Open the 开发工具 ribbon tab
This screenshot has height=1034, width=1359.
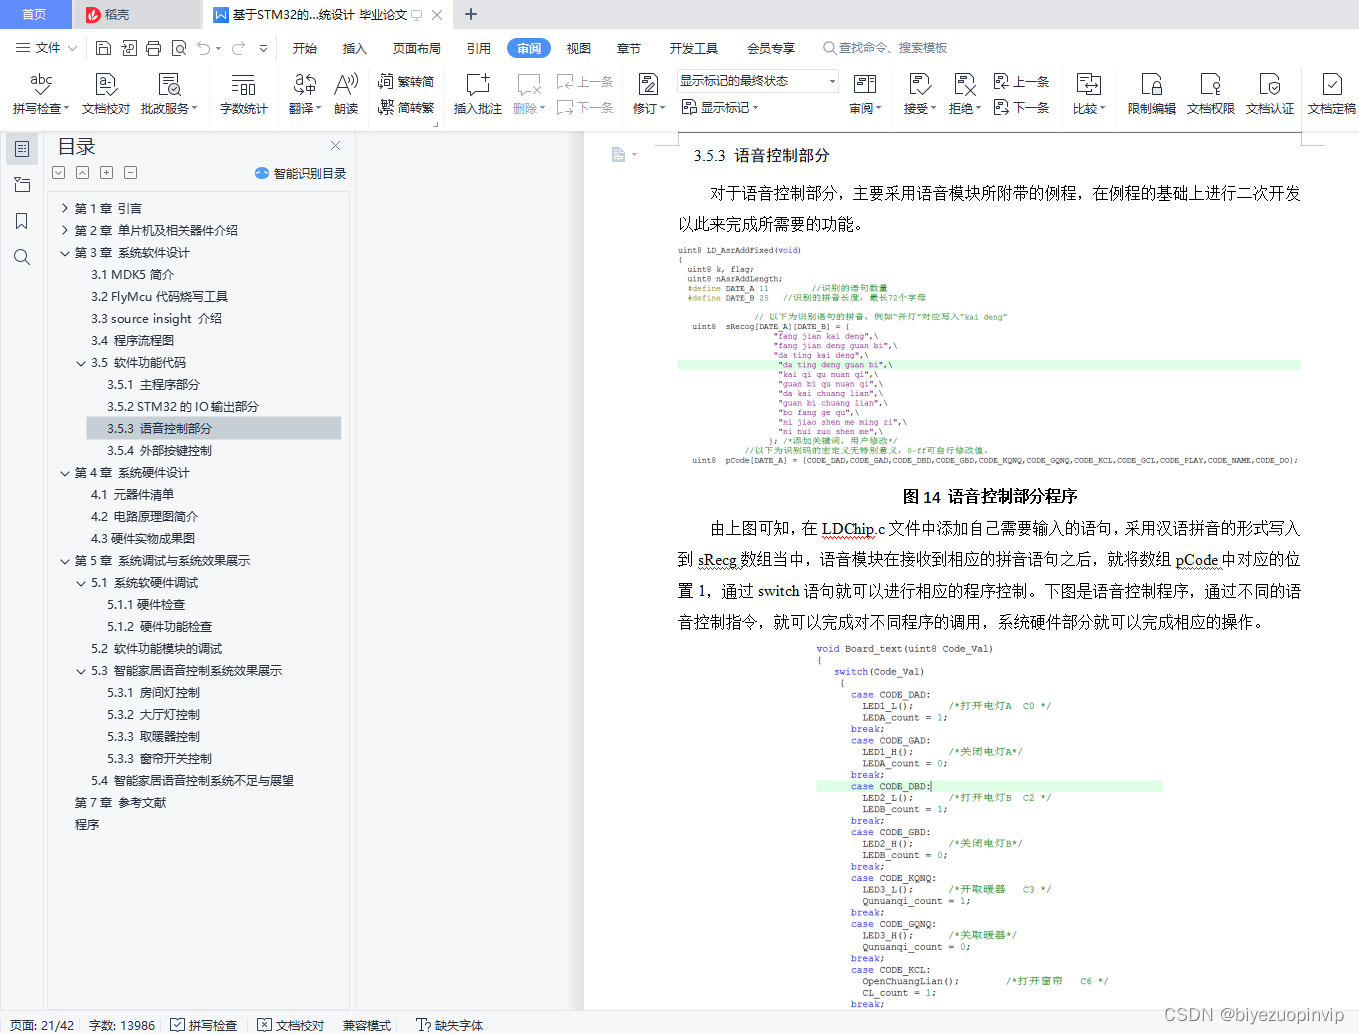point(694,48)
